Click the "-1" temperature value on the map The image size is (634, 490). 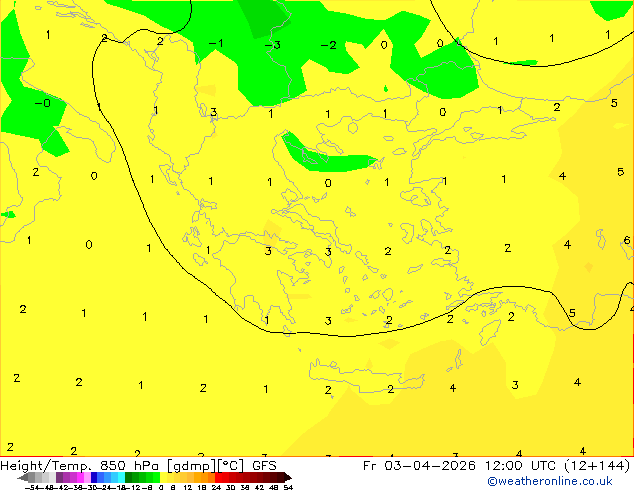click(x=216, y=43)
